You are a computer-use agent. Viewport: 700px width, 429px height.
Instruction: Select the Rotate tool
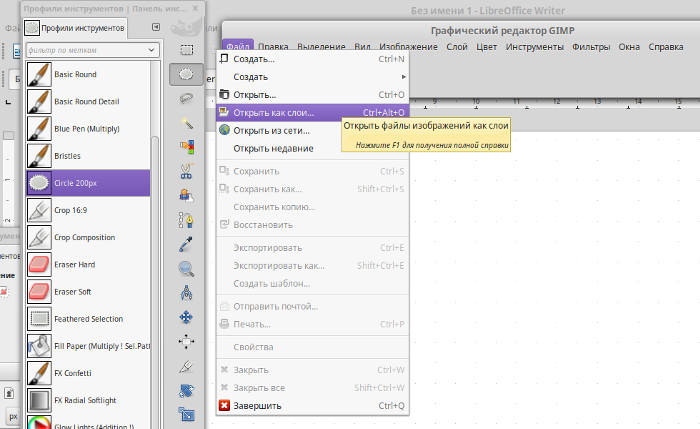[x=187, y=390]
